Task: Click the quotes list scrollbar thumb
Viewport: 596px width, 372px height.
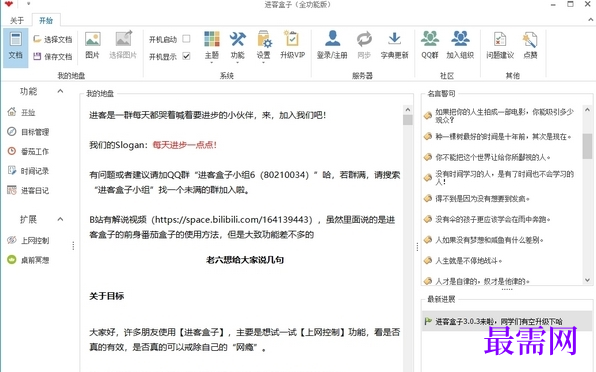Action: tap(587, 146)
